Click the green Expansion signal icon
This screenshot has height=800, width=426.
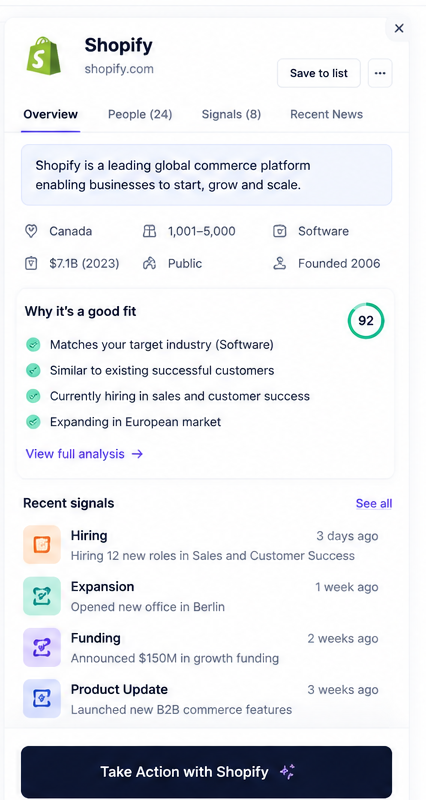tap(42, 595)
